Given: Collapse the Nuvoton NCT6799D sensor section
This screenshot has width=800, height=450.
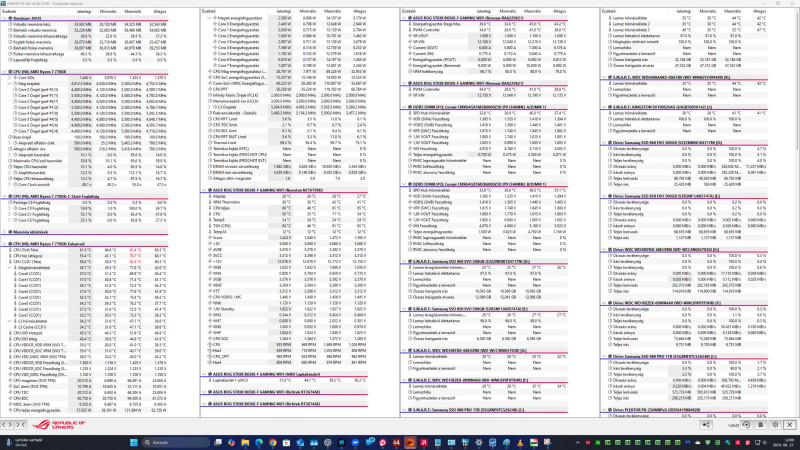Looking at the screenshot, I should coord(204,190).
